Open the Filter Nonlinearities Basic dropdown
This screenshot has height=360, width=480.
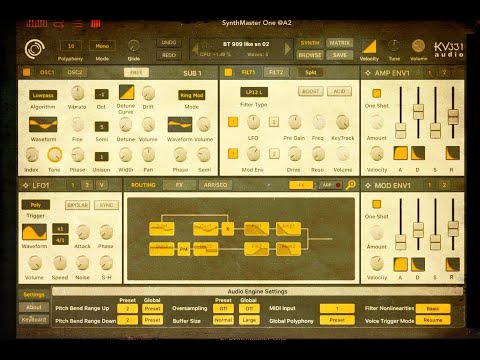coord(433,308)
